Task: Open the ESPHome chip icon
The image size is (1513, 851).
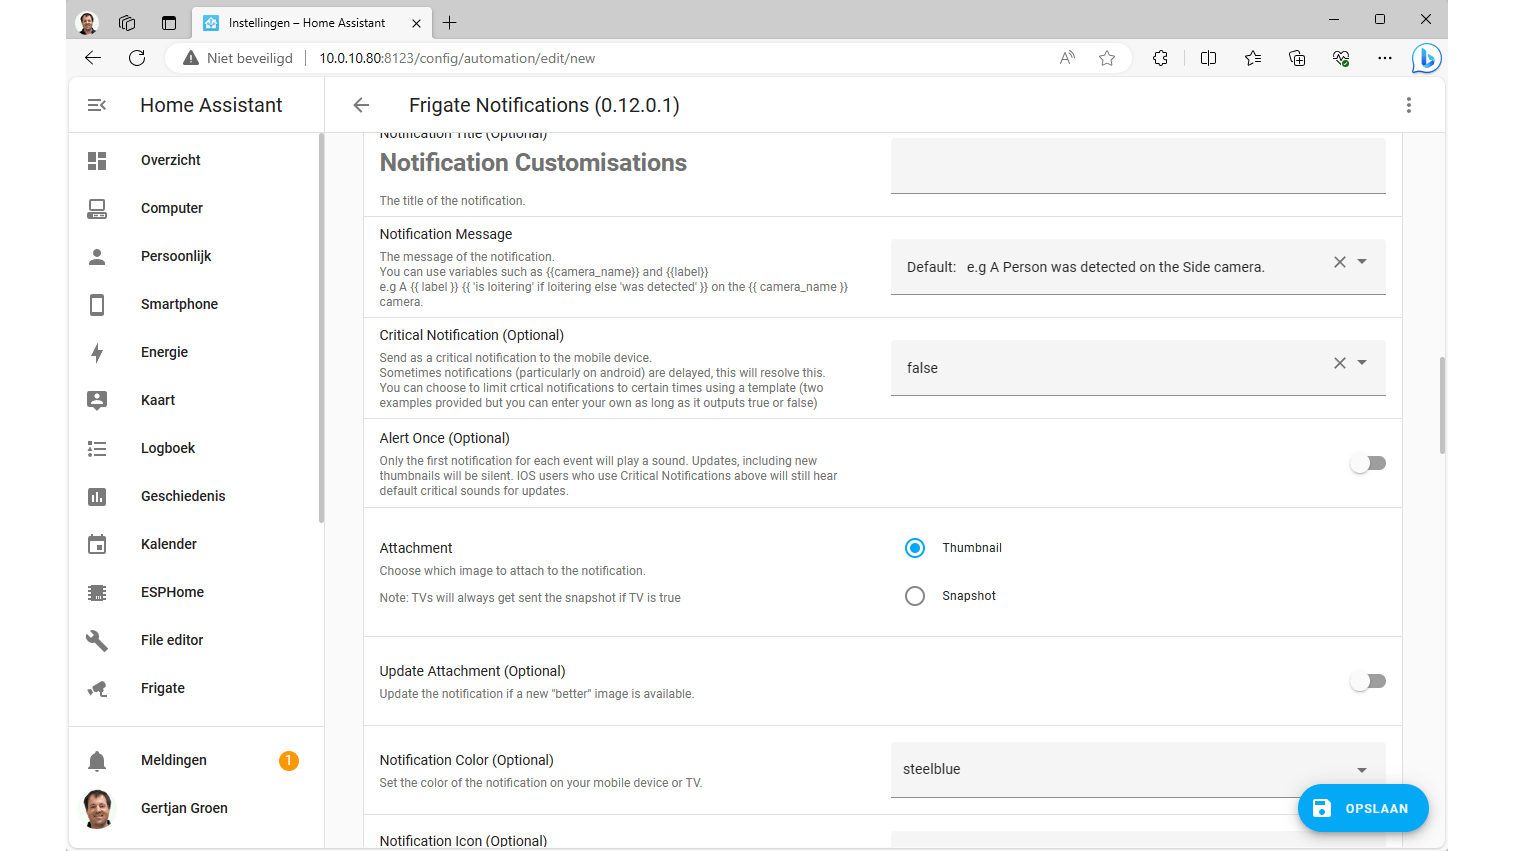Action: point(97,592)
